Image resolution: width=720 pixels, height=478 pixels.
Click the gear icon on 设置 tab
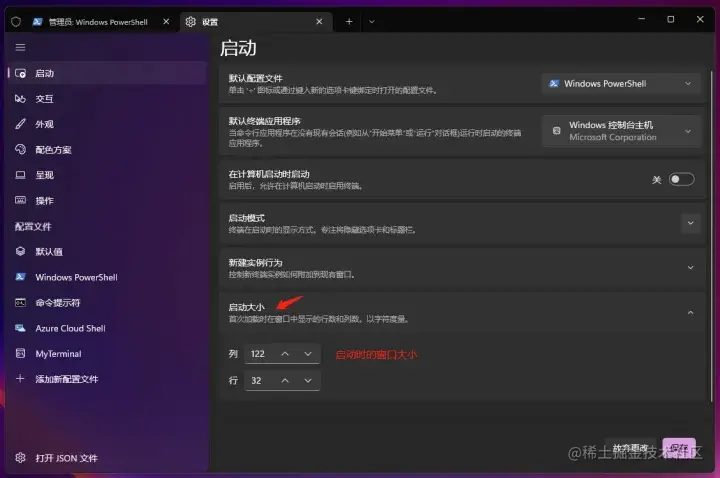[191, 22]
